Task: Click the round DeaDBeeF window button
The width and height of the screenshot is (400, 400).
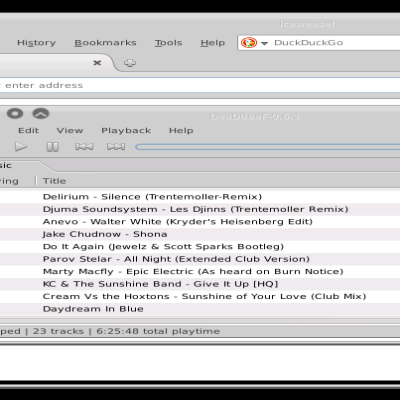Action: pyautogui.click(x=15, y=114)
